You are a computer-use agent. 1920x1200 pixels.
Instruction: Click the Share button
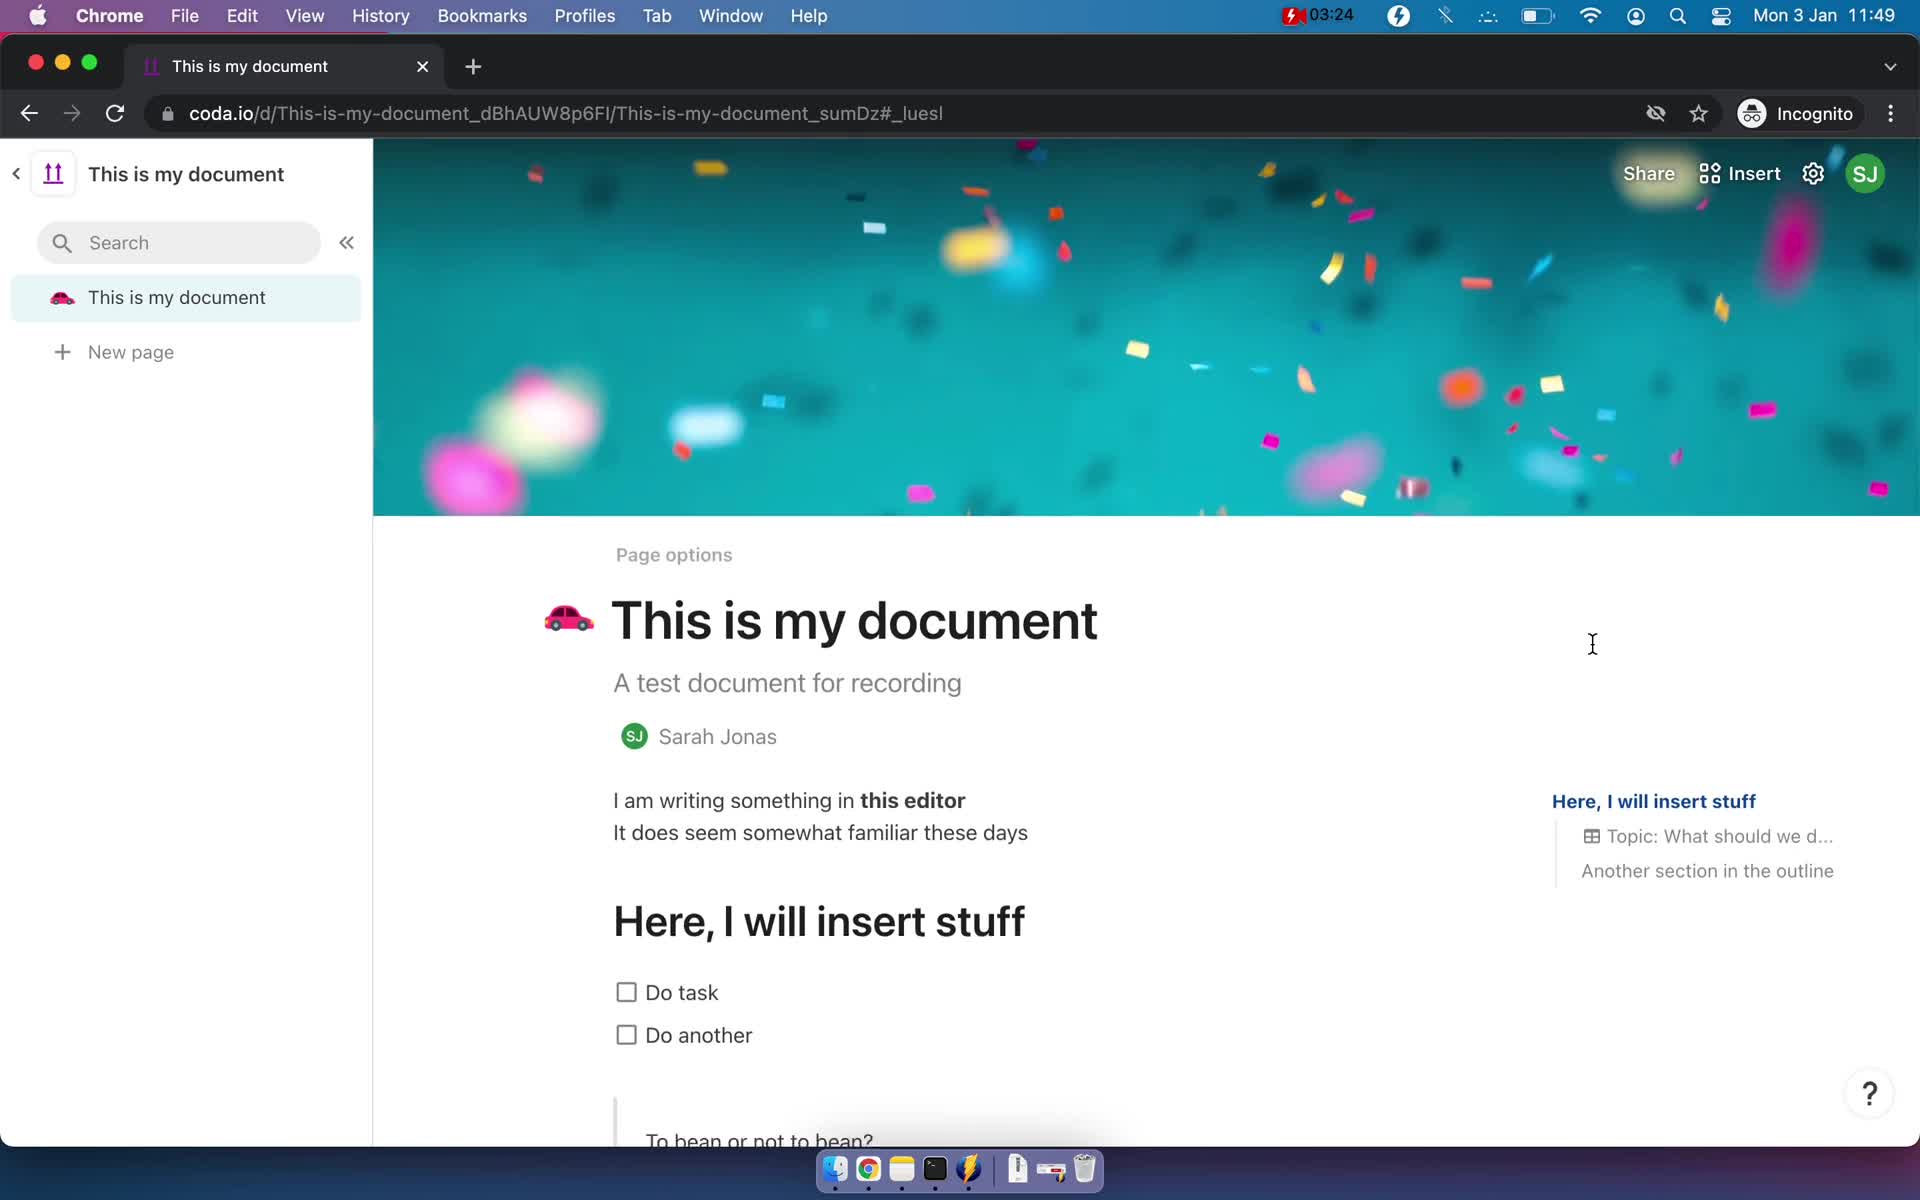coord(1648,174)
